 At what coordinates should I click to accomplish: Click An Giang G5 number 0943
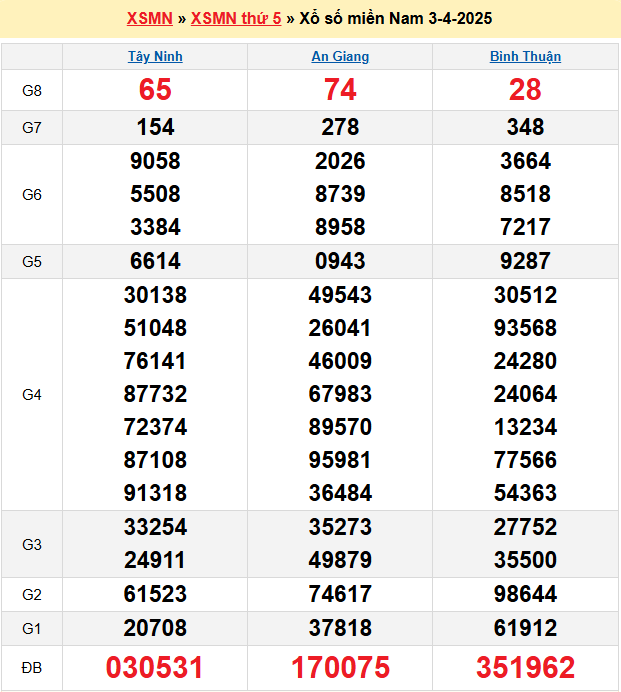click(x=340, y=262)
